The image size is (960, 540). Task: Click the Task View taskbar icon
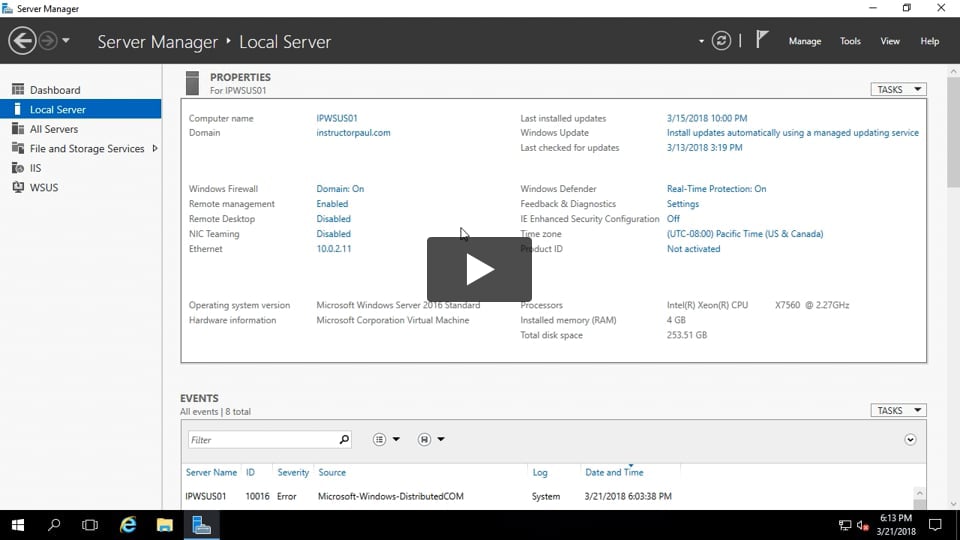point(90,525)
